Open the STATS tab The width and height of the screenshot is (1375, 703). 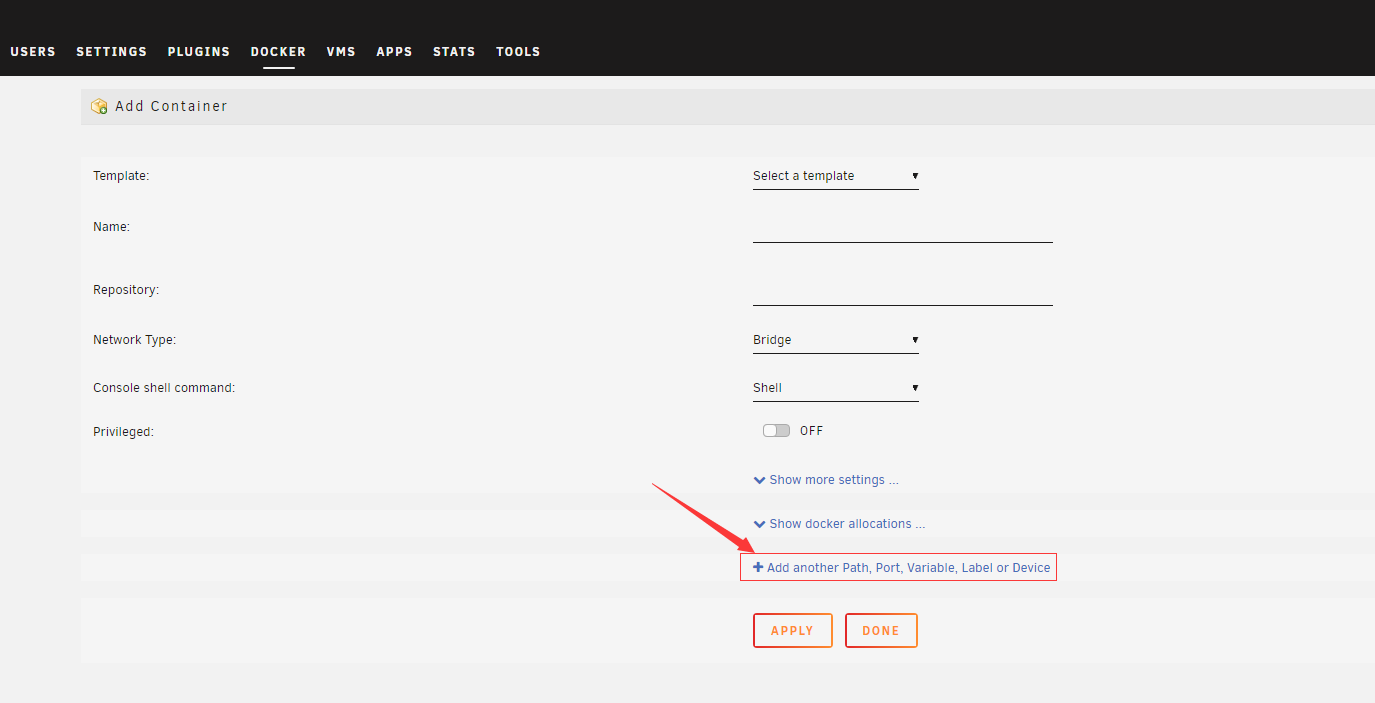tap(454, 52)
